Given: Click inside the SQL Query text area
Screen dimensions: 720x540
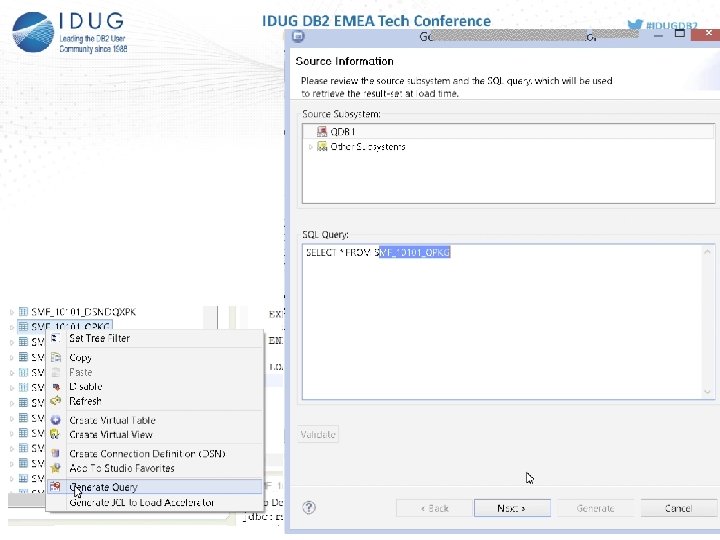Looking at the screenshot, I should [502, 321].
